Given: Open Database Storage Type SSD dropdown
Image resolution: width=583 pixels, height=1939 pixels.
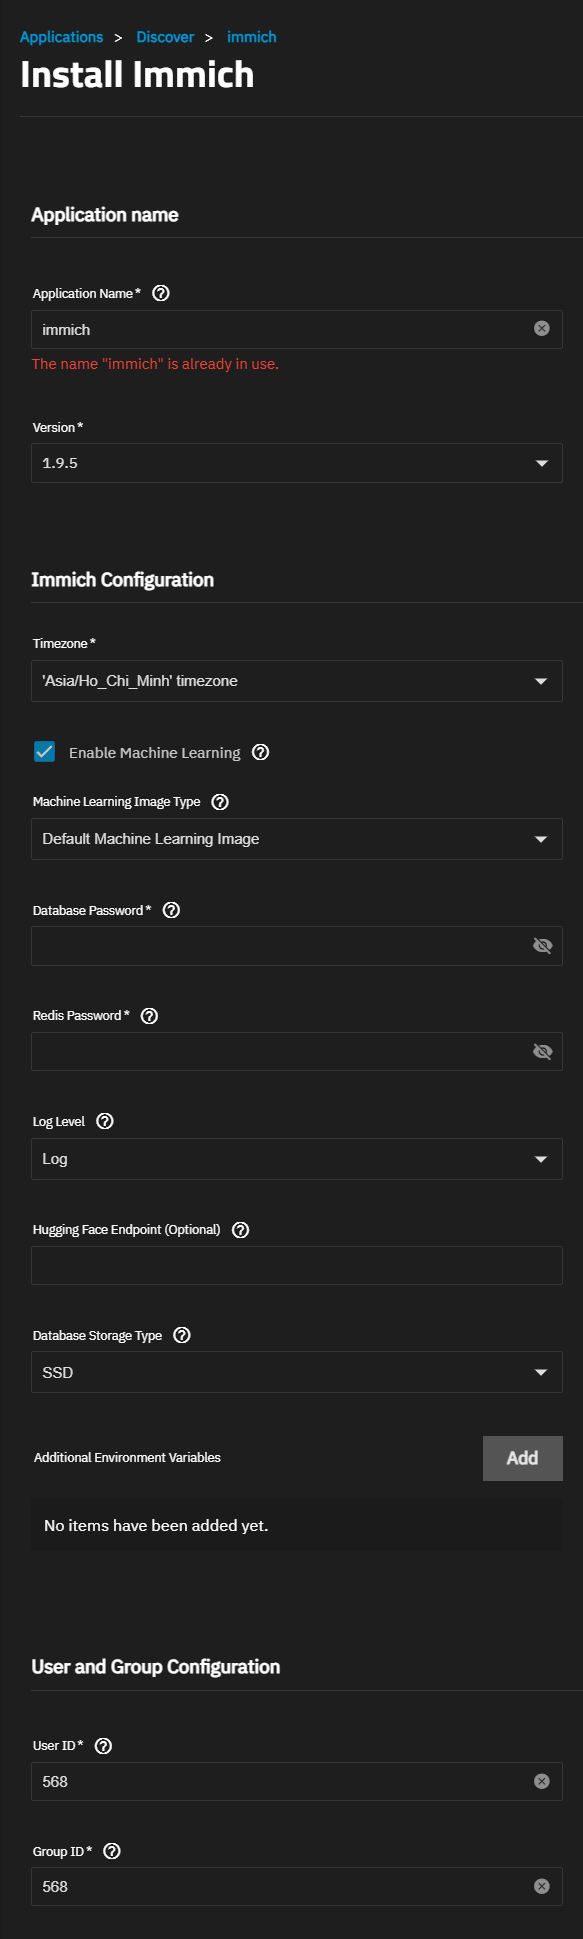Looking at the screenshot, I should click(x=297, y=1372).
